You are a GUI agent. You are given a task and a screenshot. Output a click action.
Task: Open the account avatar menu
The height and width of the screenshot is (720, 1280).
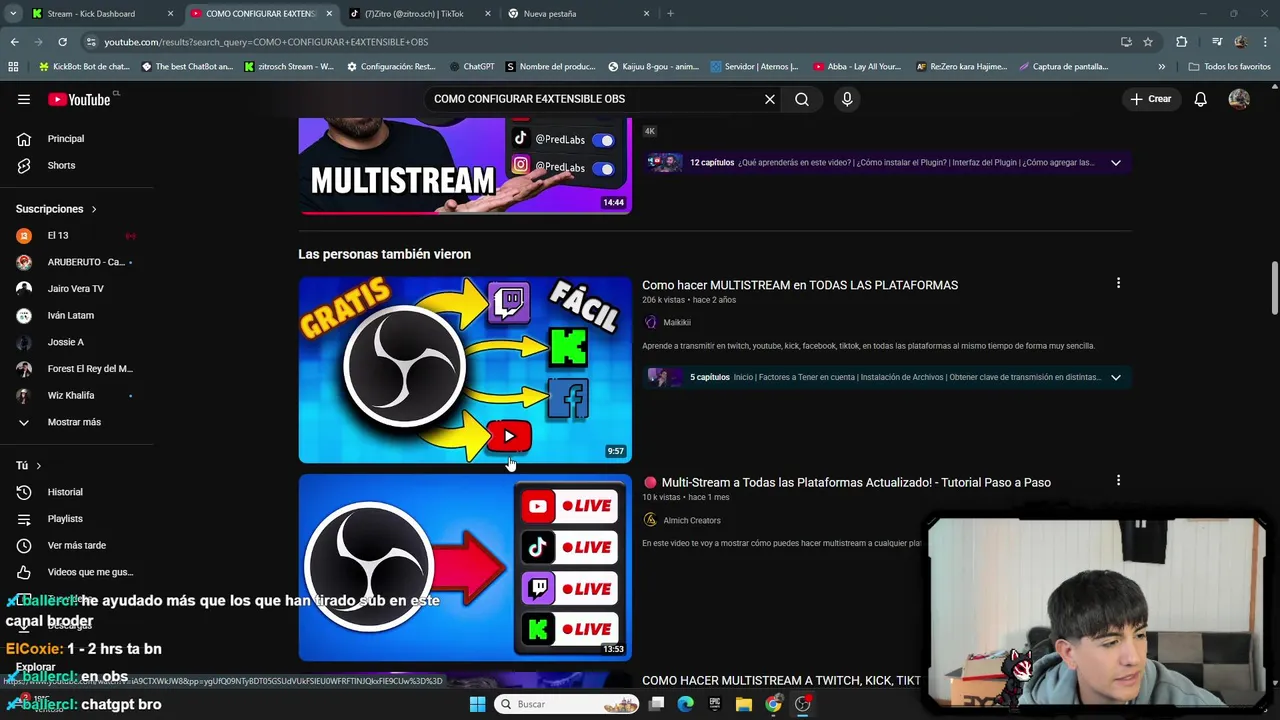(x=1239, y=99)
